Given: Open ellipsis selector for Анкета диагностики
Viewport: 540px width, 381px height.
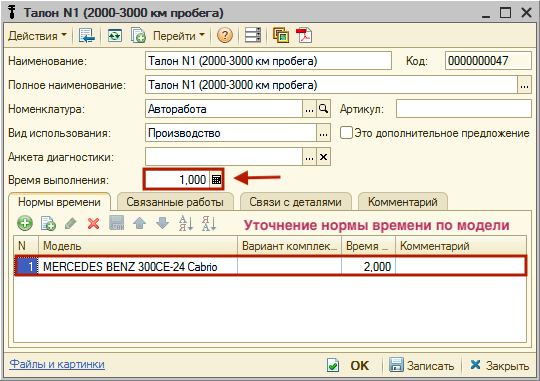Looking at the screenshot, I should (x=309, y=157).
